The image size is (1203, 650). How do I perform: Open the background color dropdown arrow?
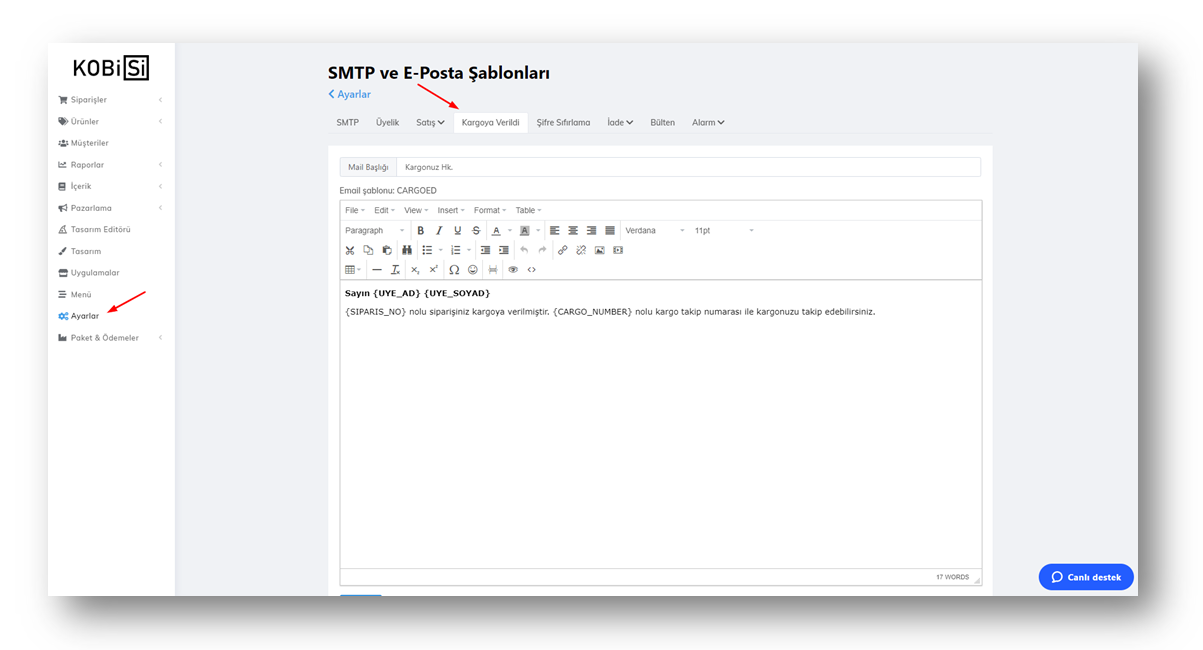pos(538,230)
